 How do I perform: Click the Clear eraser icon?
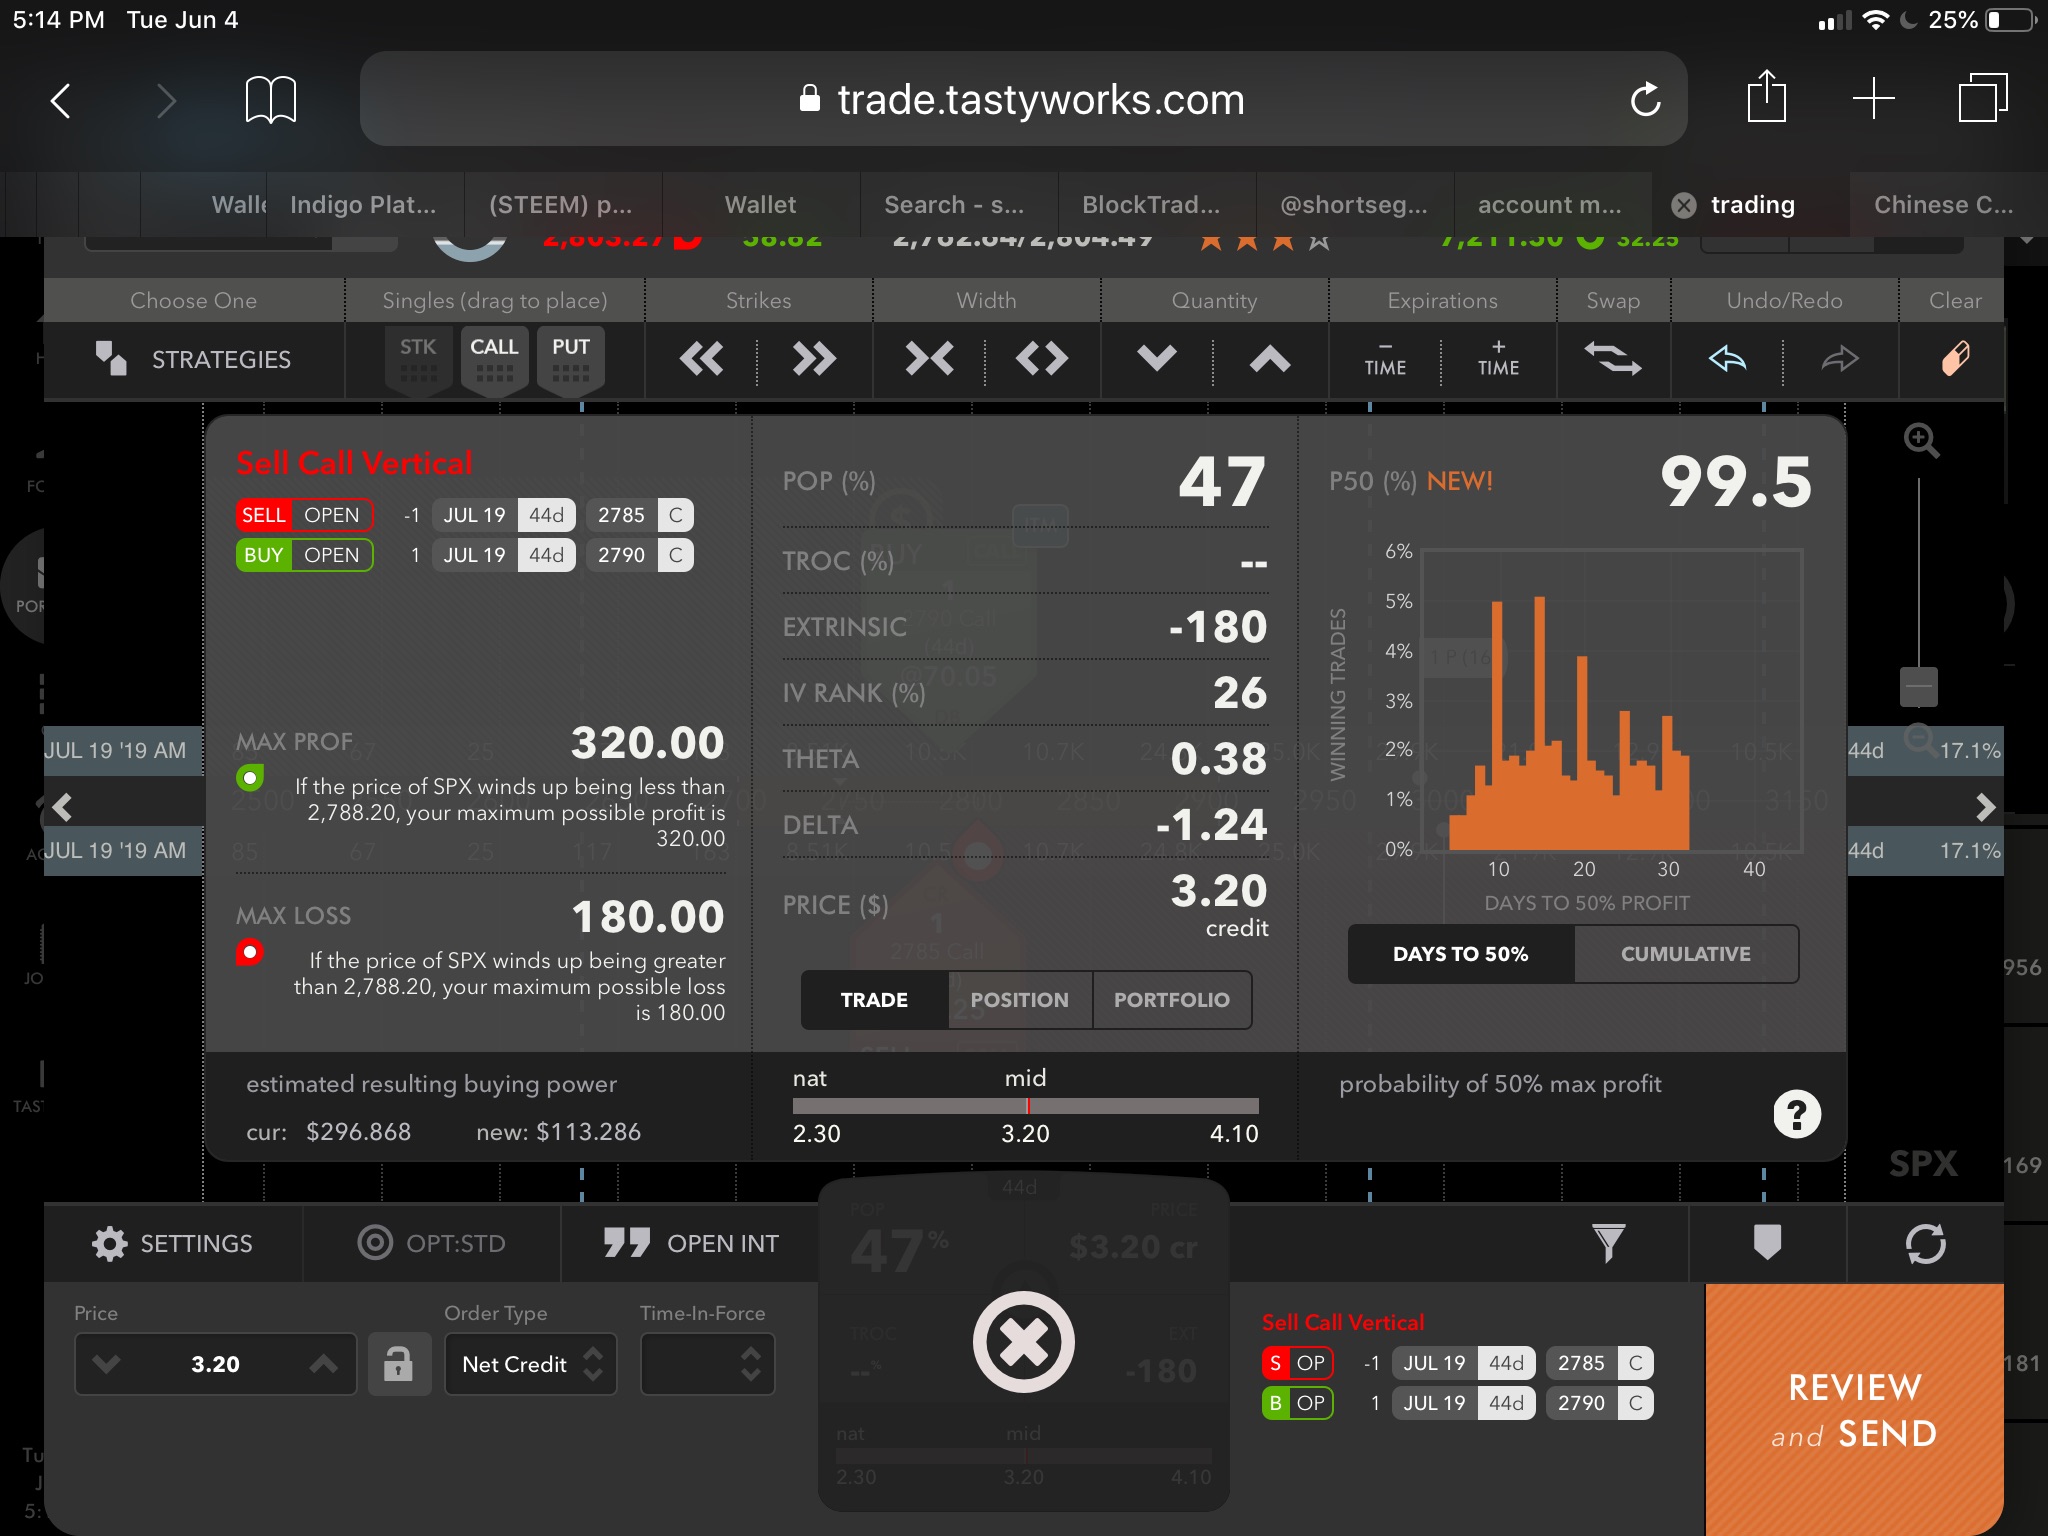pos(1955,358)
